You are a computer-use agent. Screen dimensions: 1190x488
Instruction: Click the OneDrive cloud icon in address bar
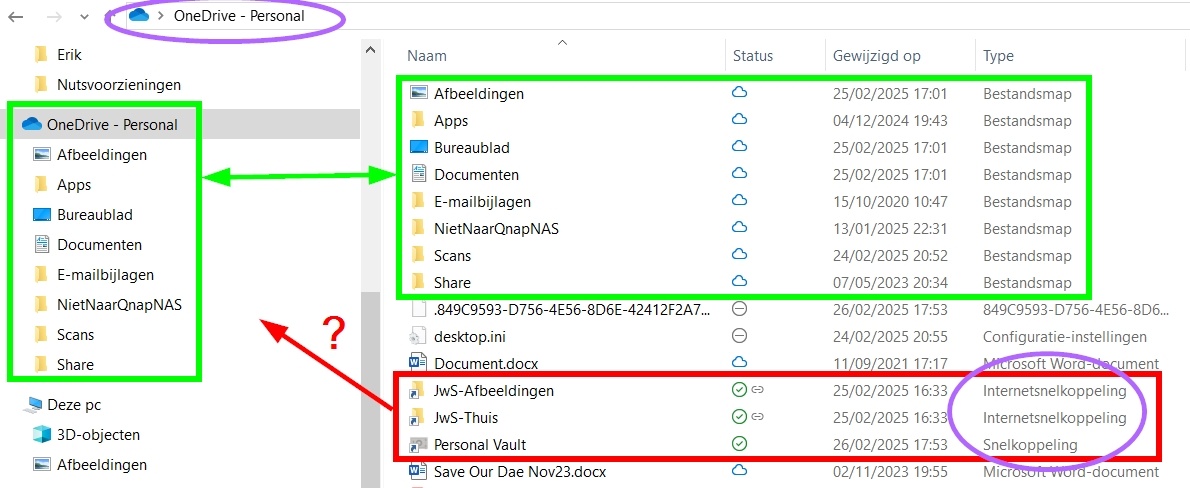pyautogui.click(x=140, y=15)
